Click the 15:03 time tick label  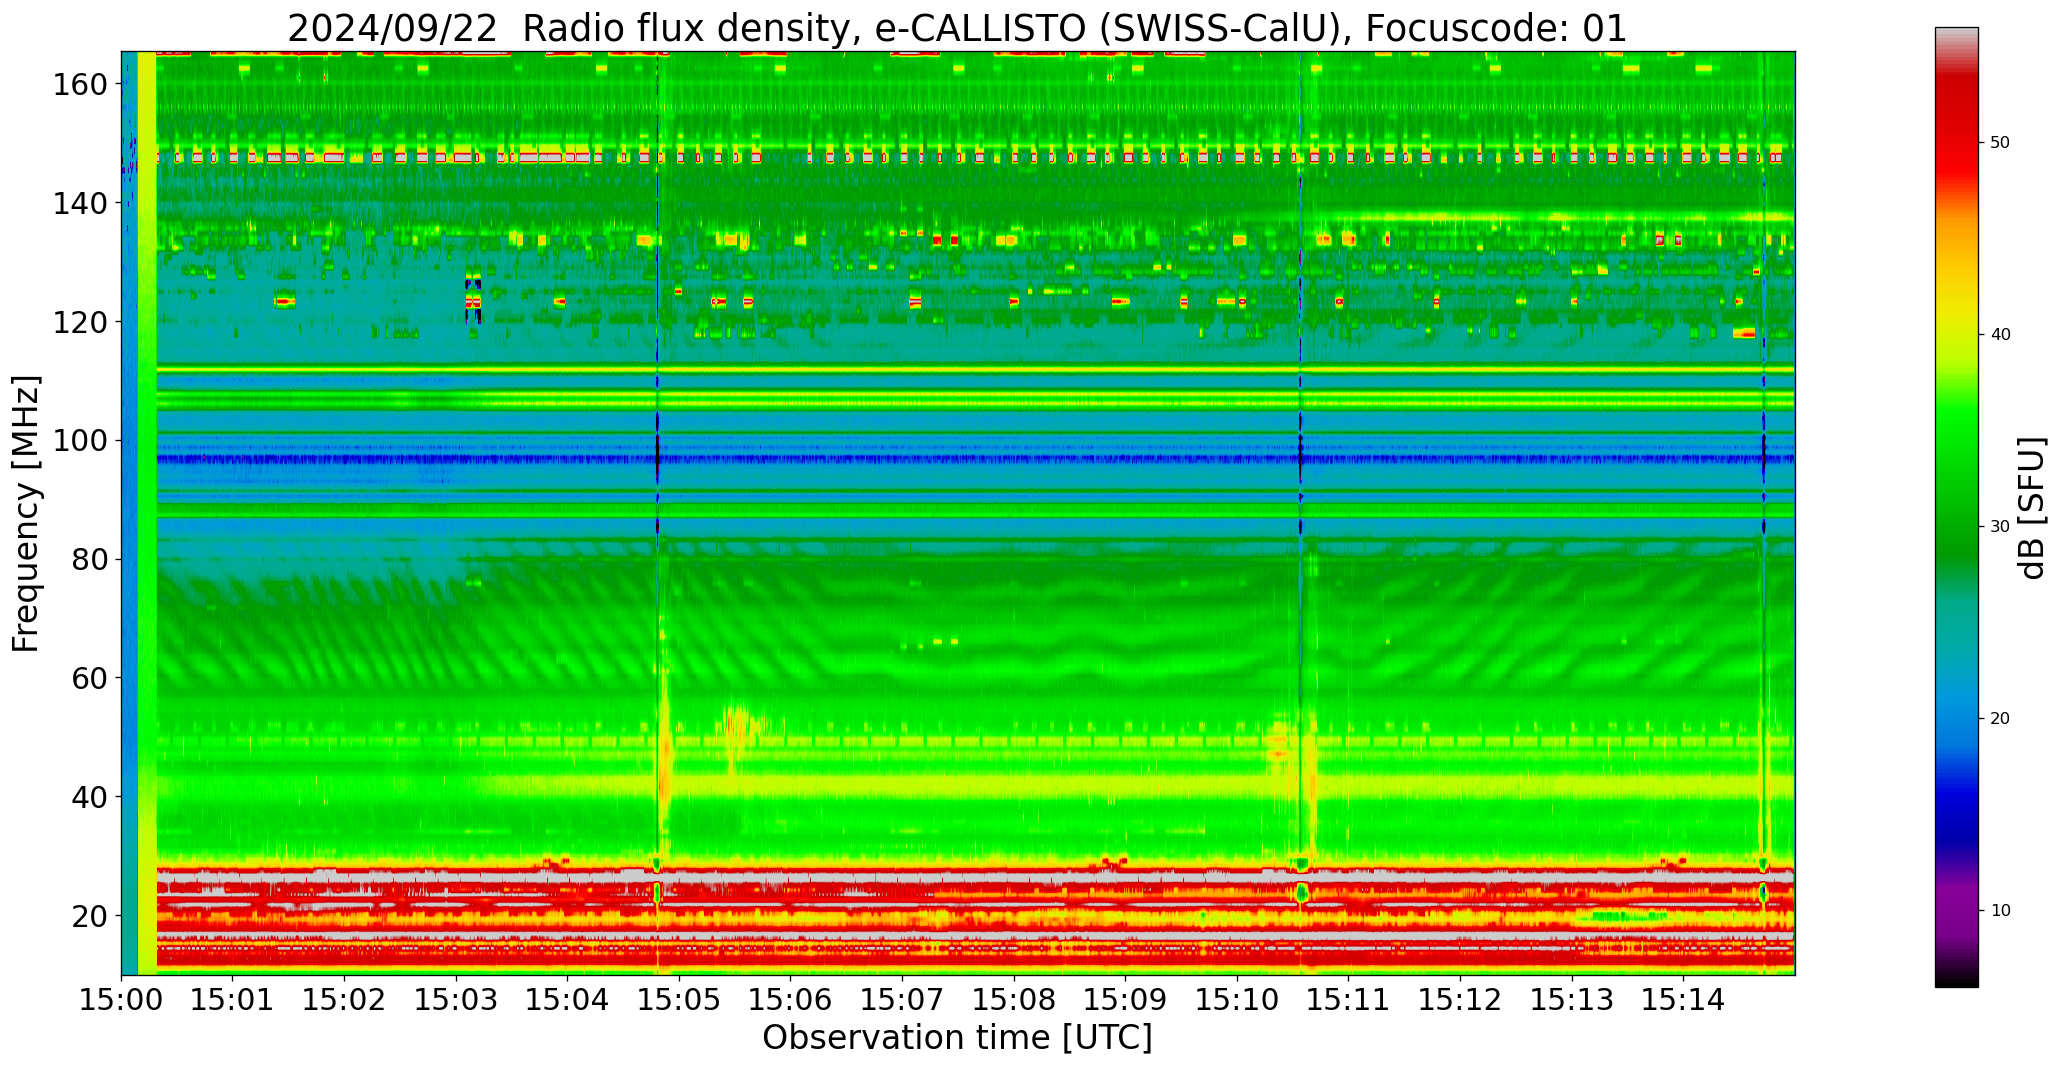[x=456, y=998]
